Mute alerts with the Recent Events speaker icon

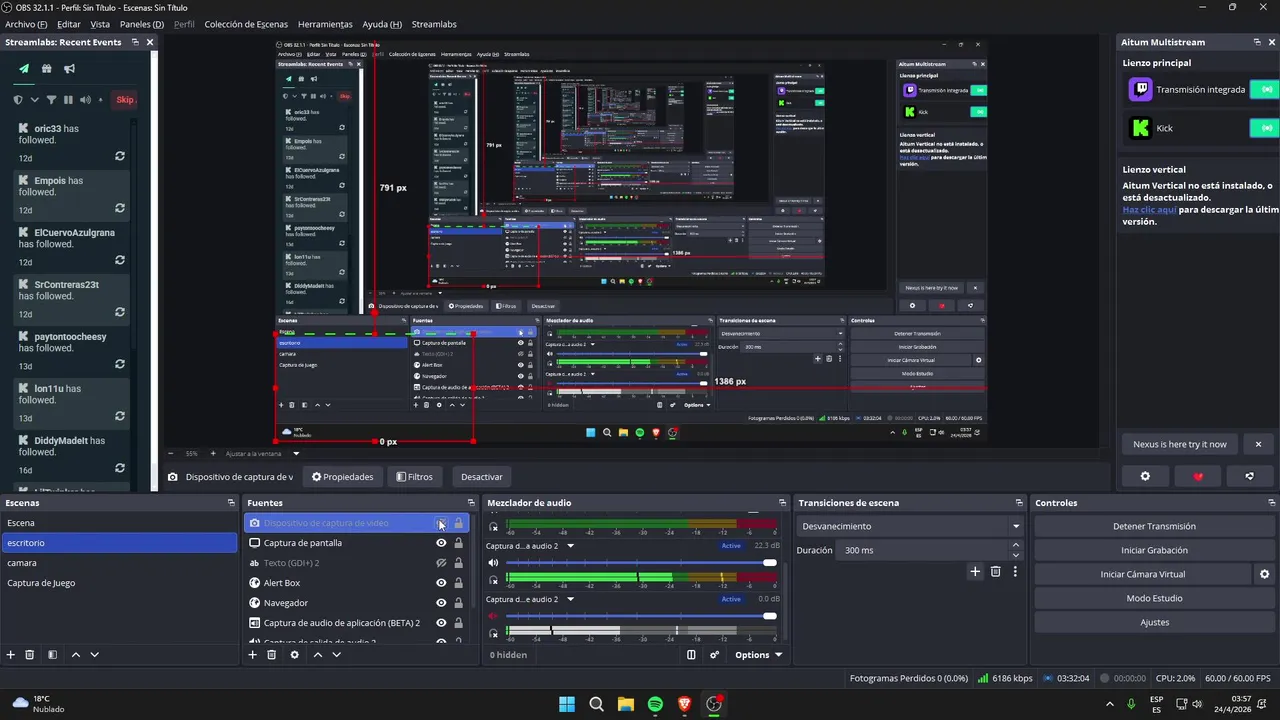(x=85, y=100)
